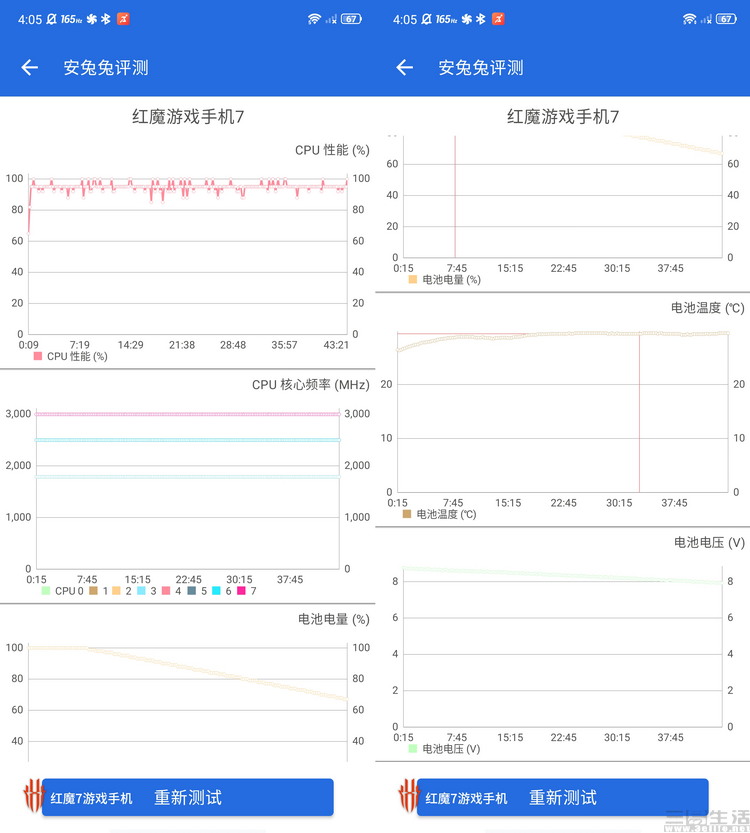Tap the light blue CPU 3 legend swatch
Image resolution: width=750 pixels, height=833 pixels.
tap(141, 591)
